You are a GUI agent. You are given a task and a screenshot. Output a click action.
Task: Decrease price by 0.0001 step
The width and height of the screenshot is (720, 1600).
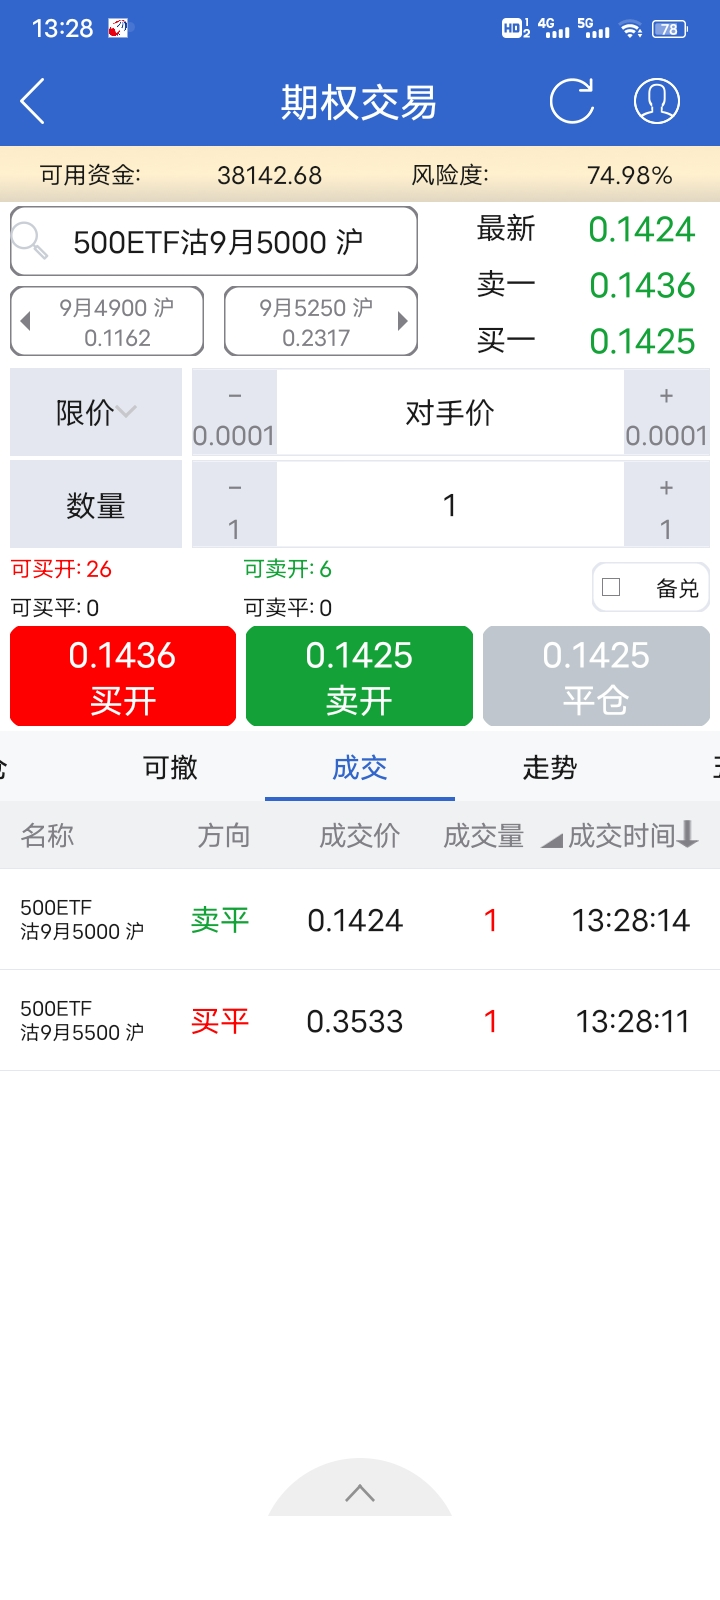tap(234, 413)
